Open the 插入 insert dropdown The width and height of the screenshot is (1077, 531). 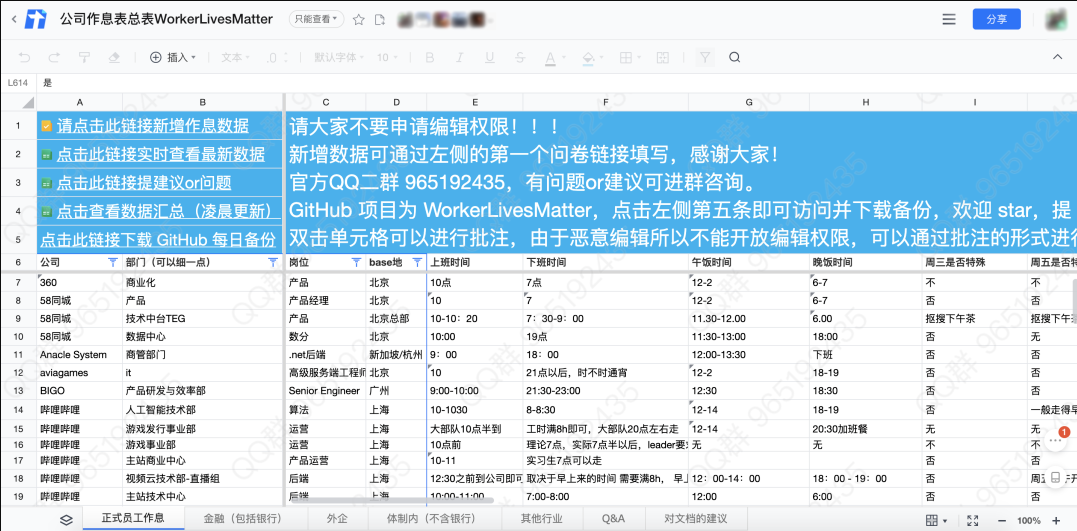(173, 57)
